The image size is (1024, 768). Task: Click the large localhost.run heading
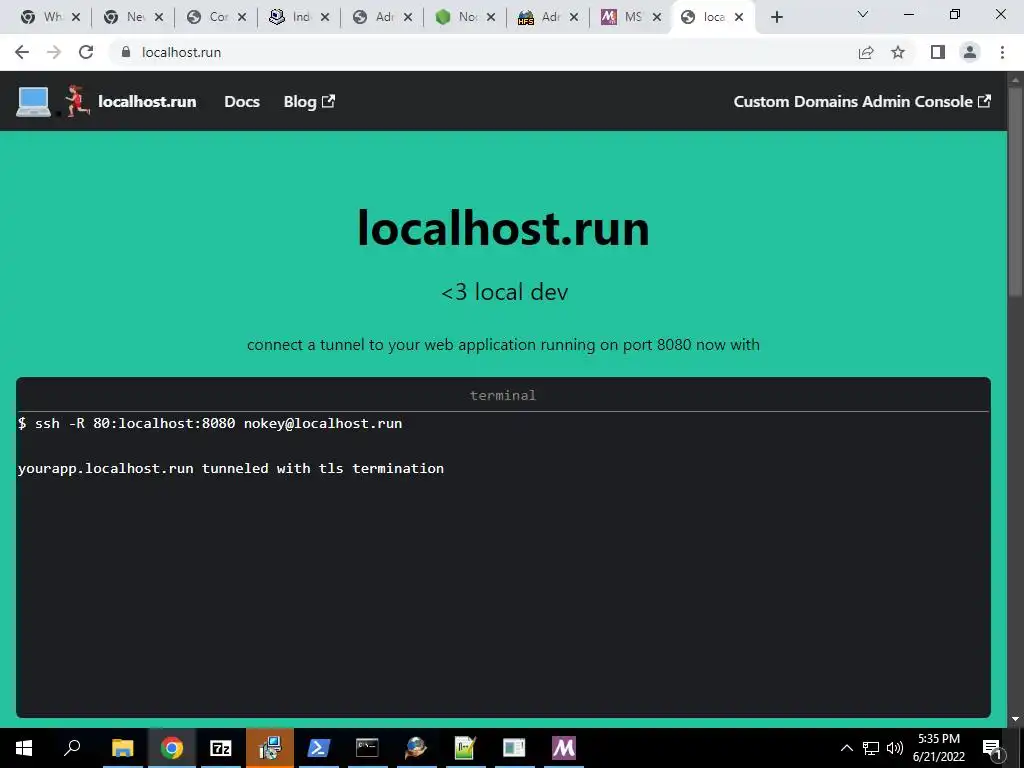coord(504,228)
